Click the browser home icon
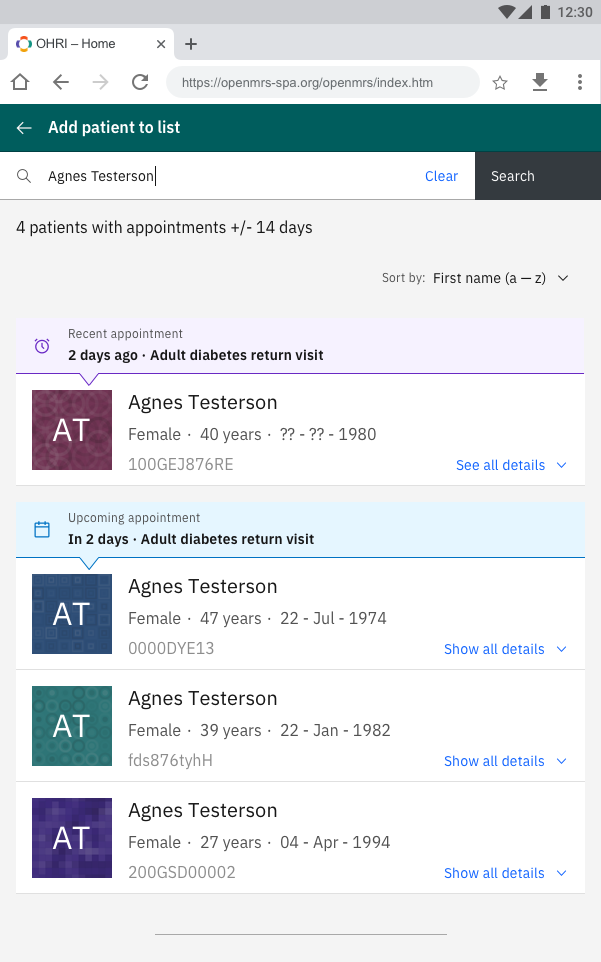 click(20, 83)
